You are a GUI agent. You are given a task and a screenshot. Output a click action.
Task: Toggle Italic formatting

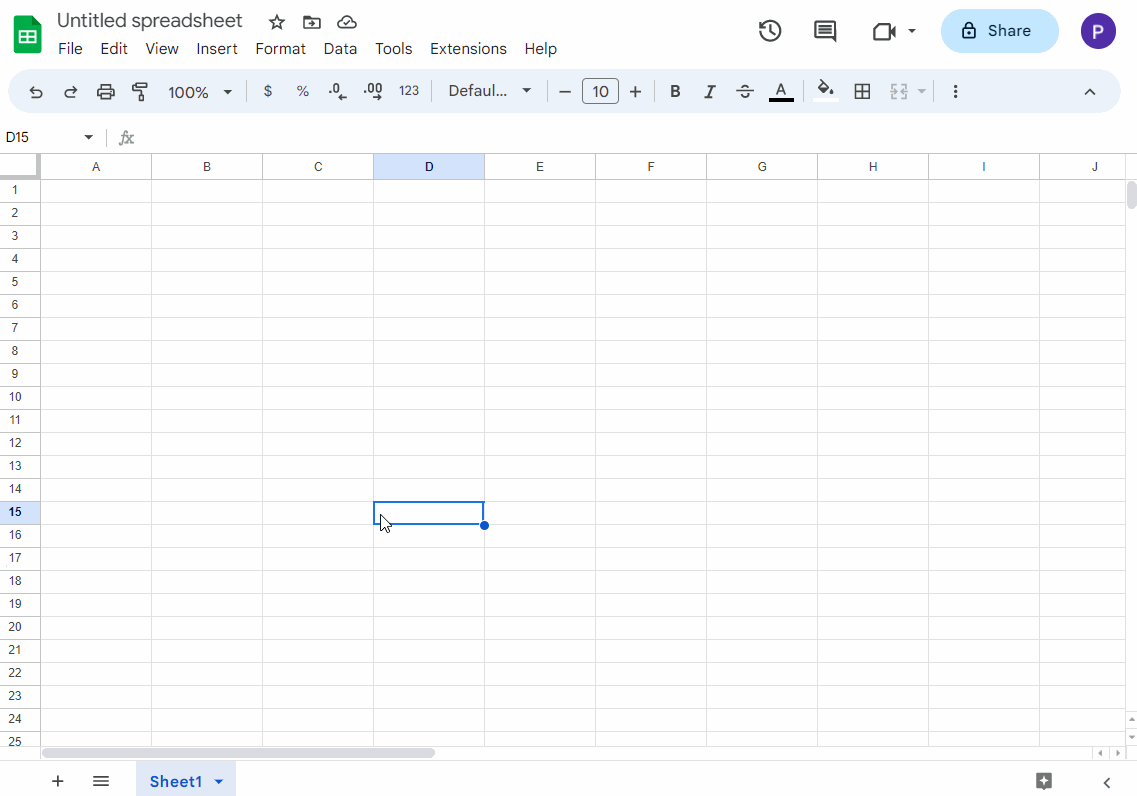click(710, 91)
